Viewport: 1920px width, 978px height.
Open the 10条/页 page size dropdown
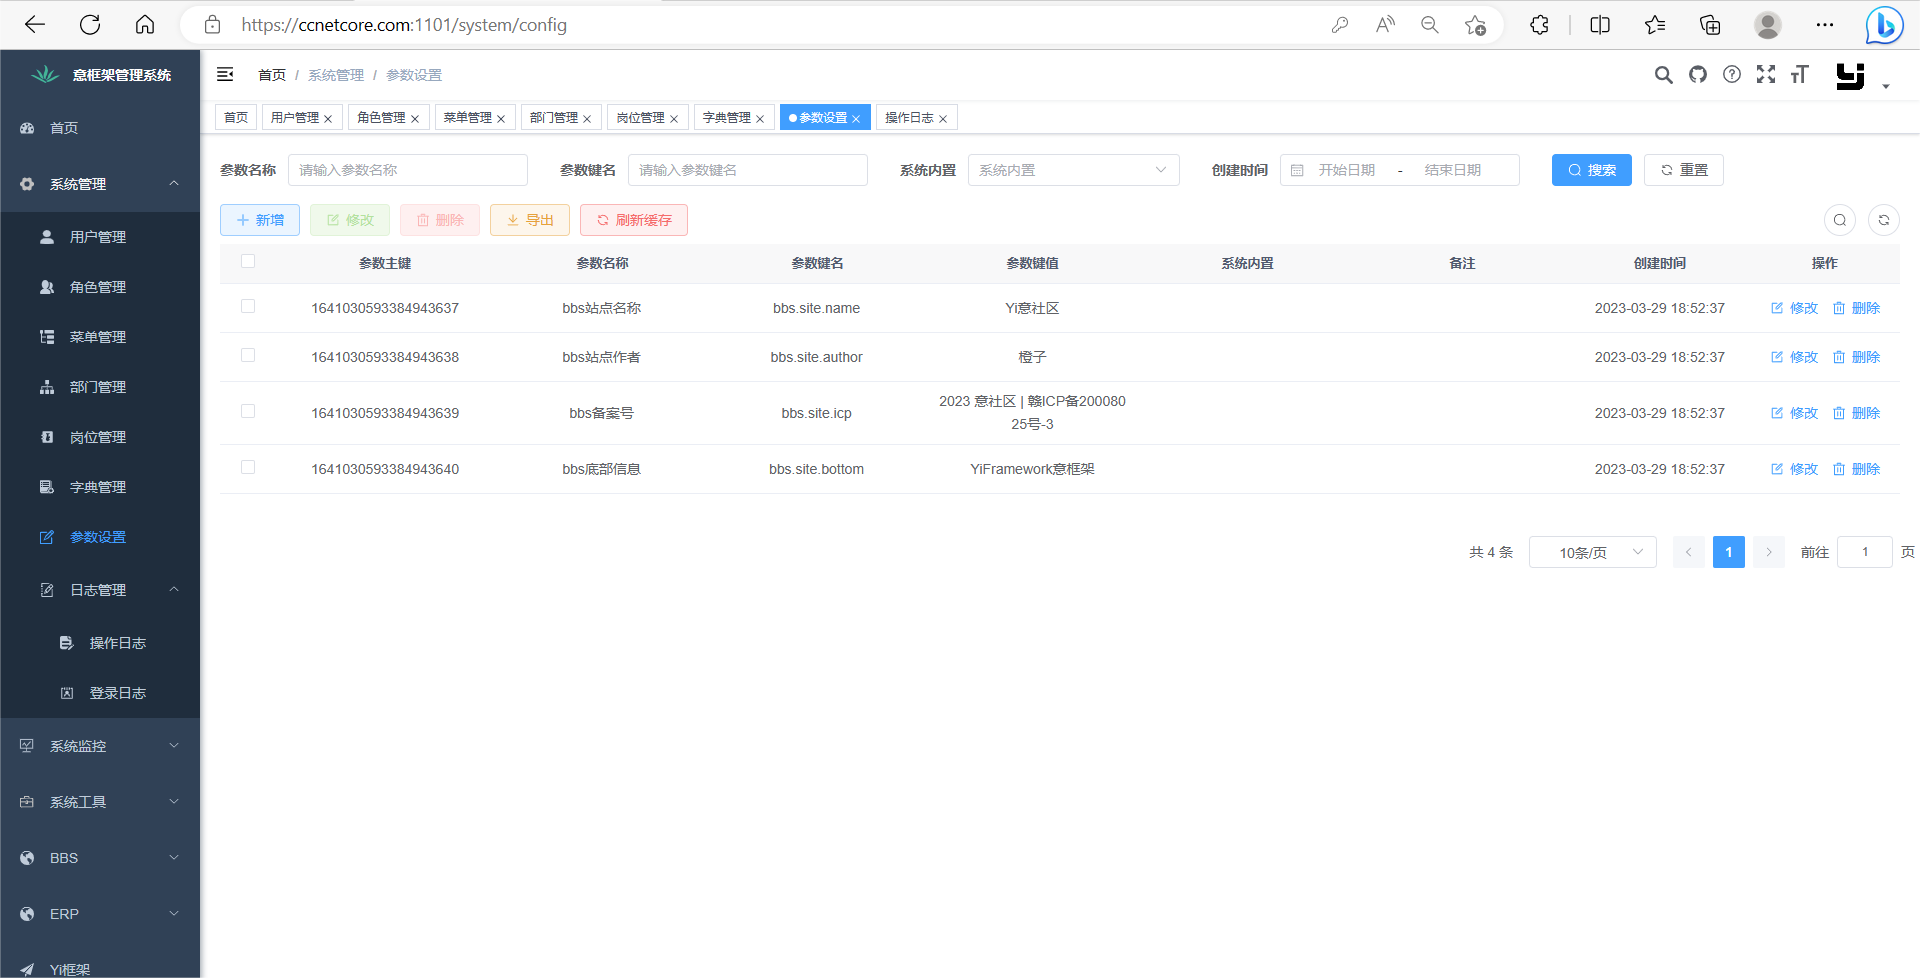pyautogui.click(x=1592, y=551)
